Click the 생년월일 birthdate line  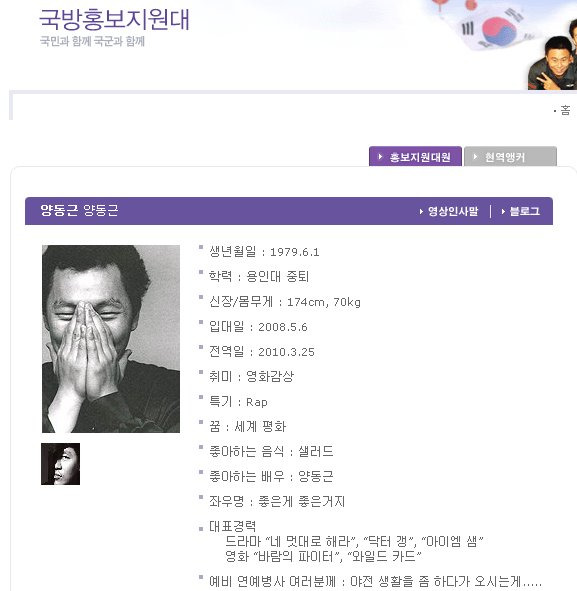(x=264, y=251)
